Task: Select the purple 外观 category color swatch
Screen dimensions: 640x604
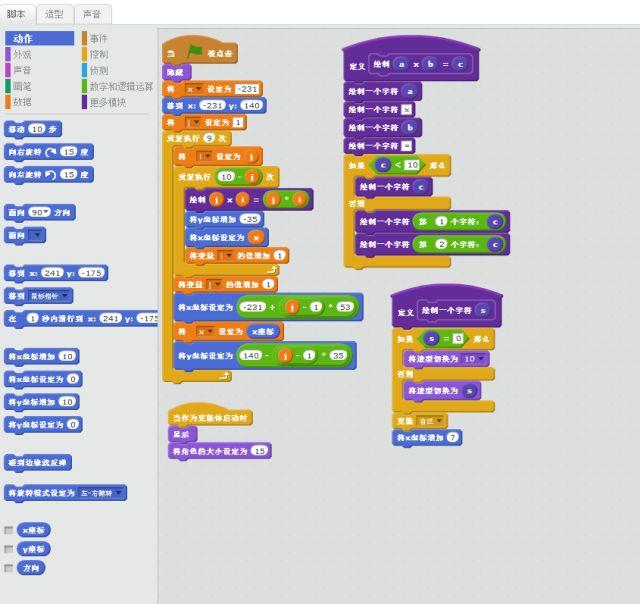Action: point(8,54)
